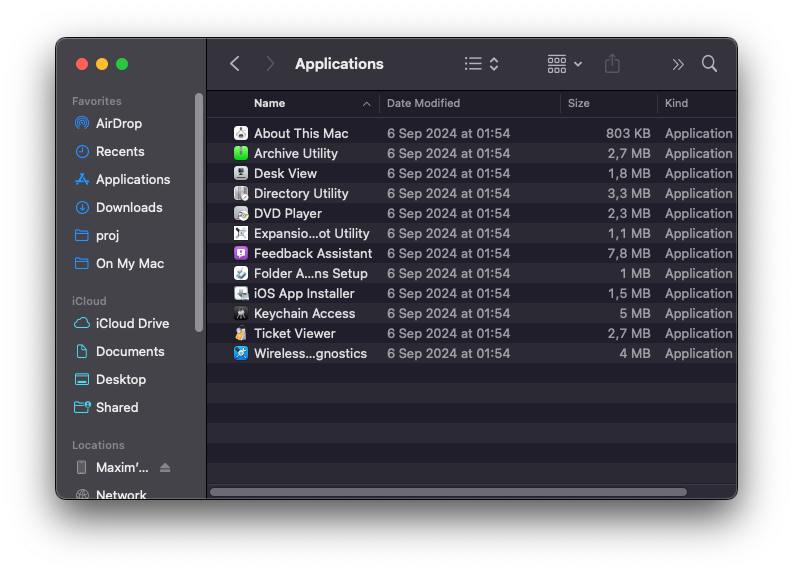Select the Directory Utility app icon

click(241, 193)
